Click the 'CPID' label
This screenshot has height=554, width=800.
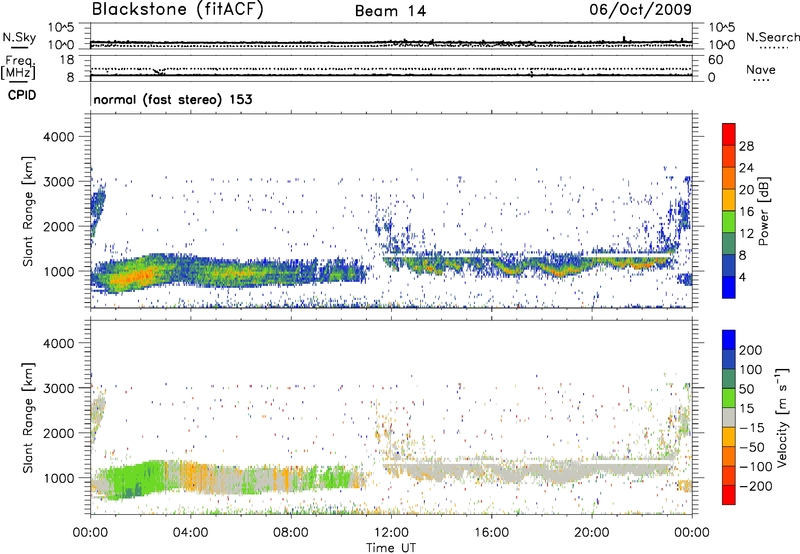click(x=22, y=95)
